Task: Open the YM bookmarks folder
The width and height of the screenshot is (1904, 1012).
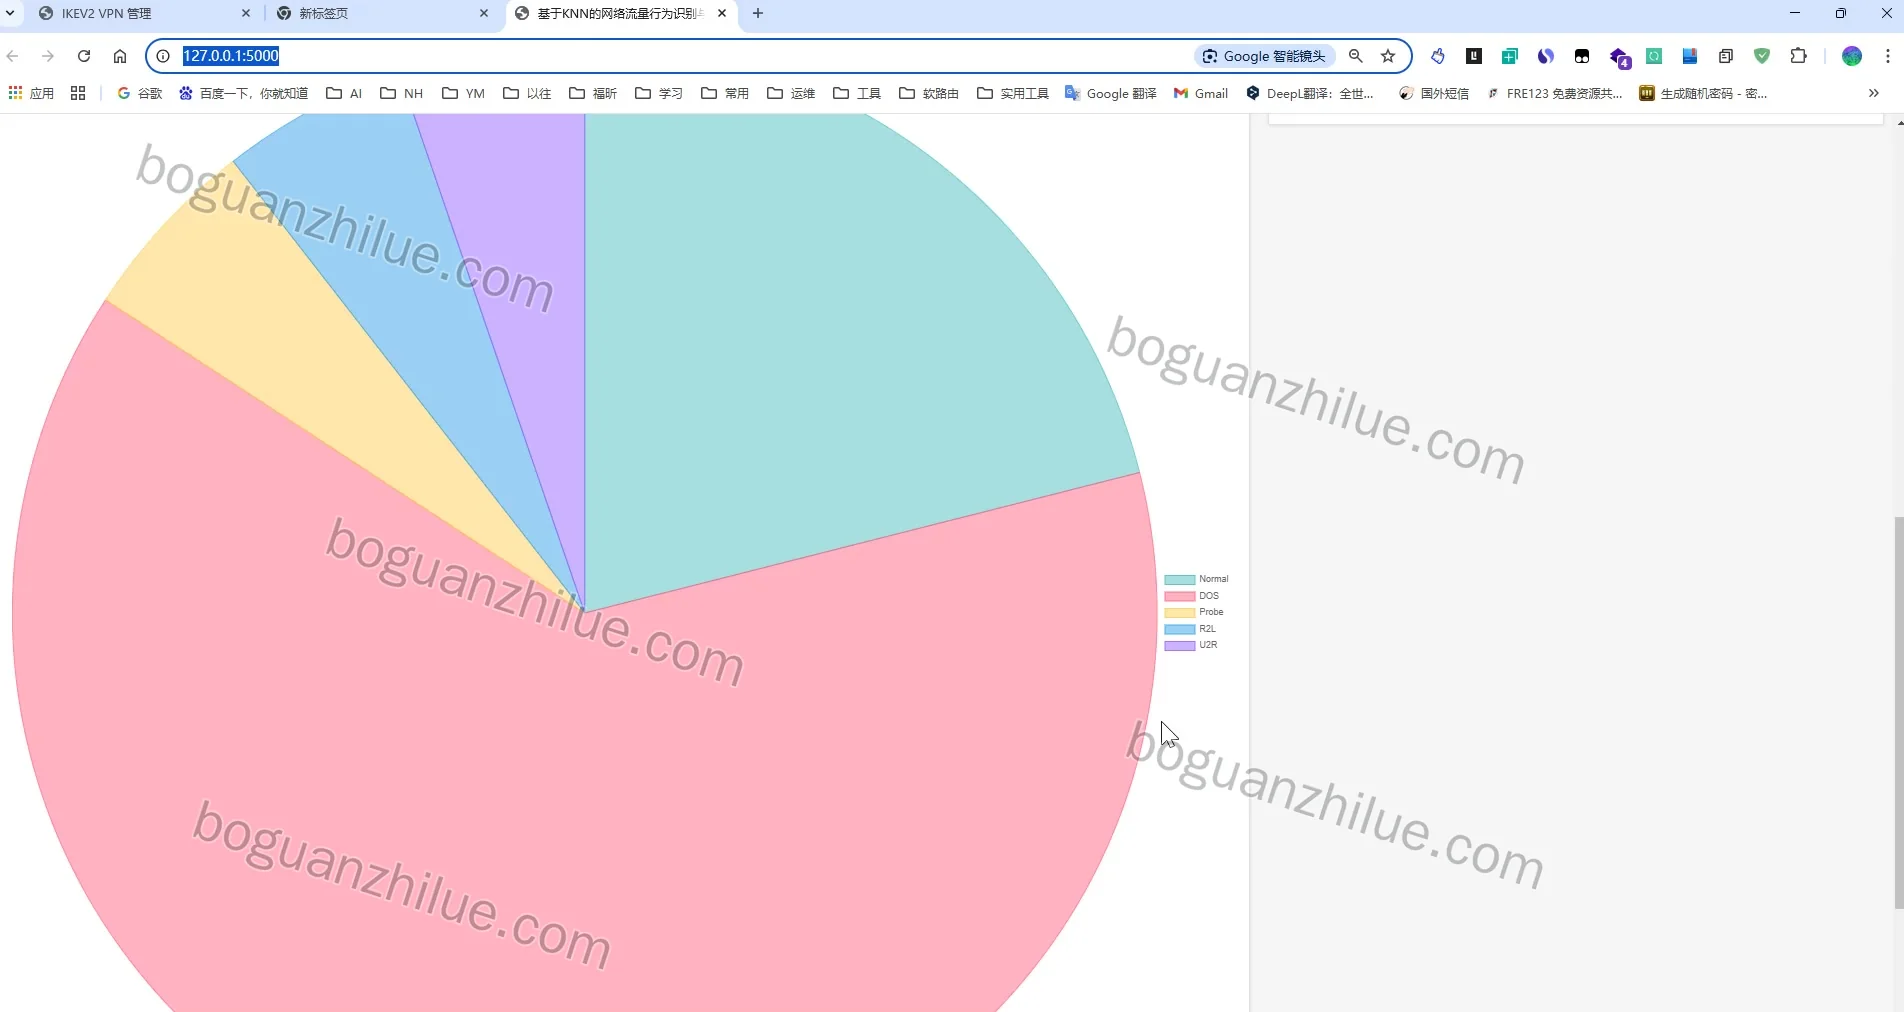Action: [463, 93]
